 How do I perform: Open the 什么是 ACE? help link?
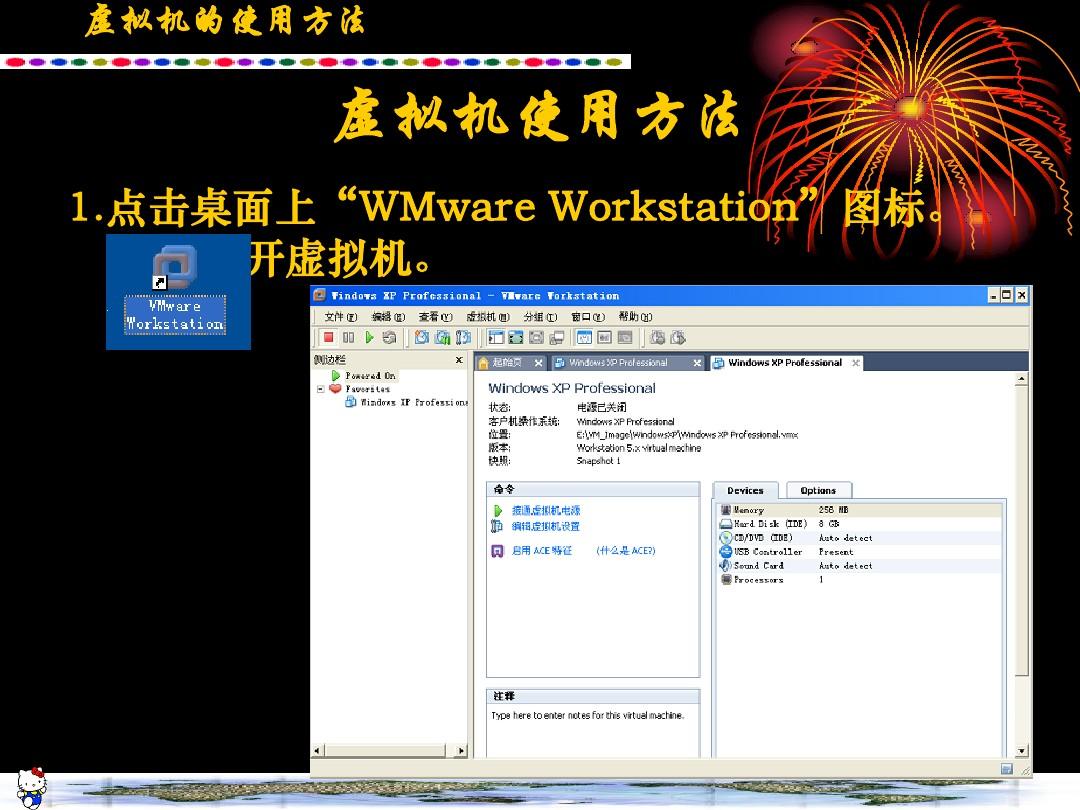pos(625,551)
